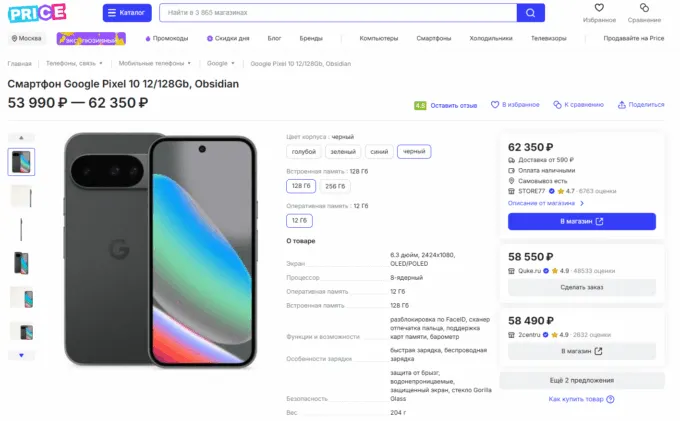Go to the Промокоды section

[x=167, y=38]
